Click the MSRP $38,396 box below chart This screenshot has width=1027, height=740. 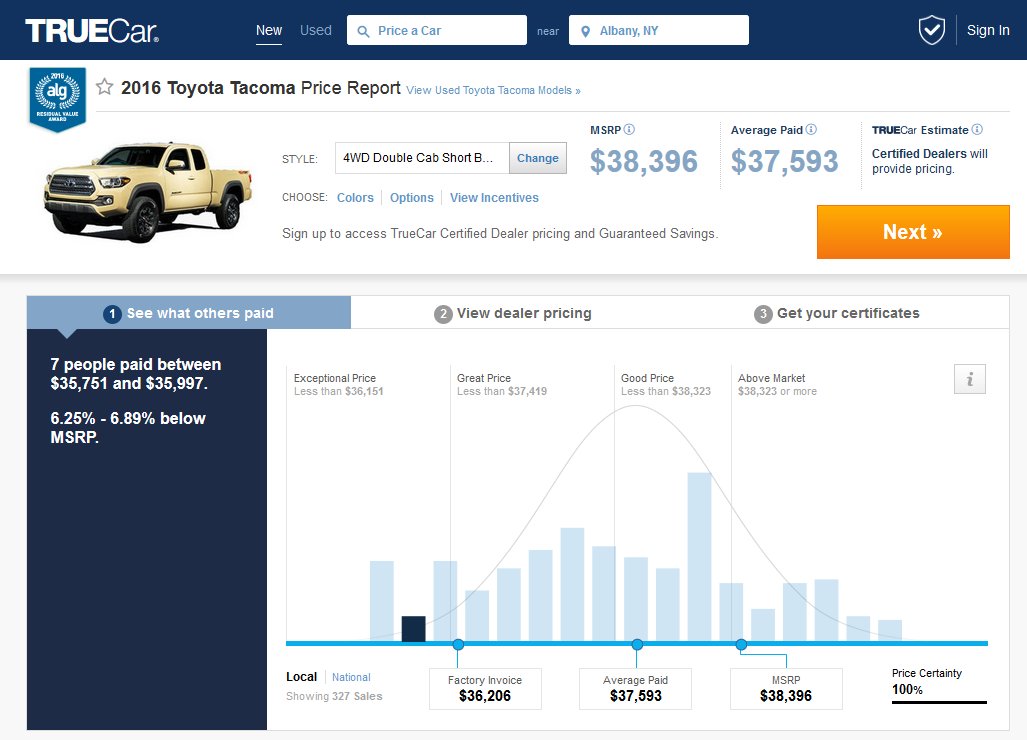(786, 689)
